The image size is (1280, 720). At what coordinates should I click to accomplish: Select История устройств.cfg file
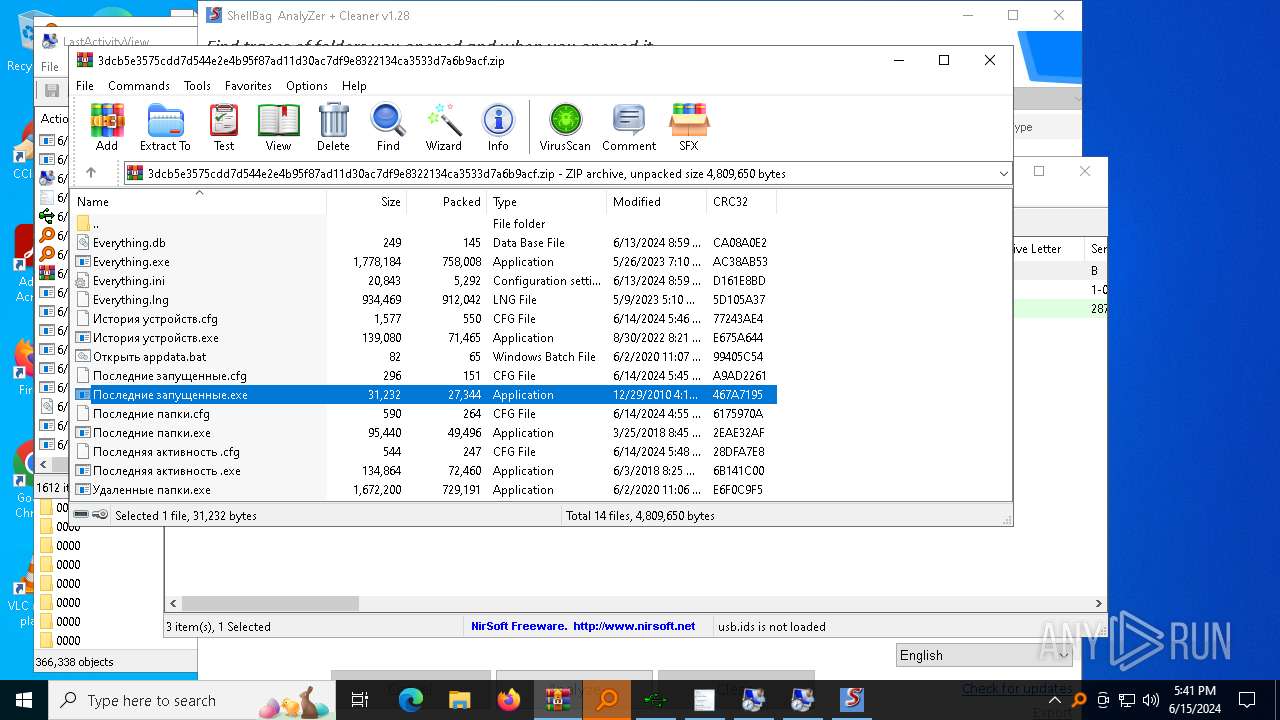(424, 319)
